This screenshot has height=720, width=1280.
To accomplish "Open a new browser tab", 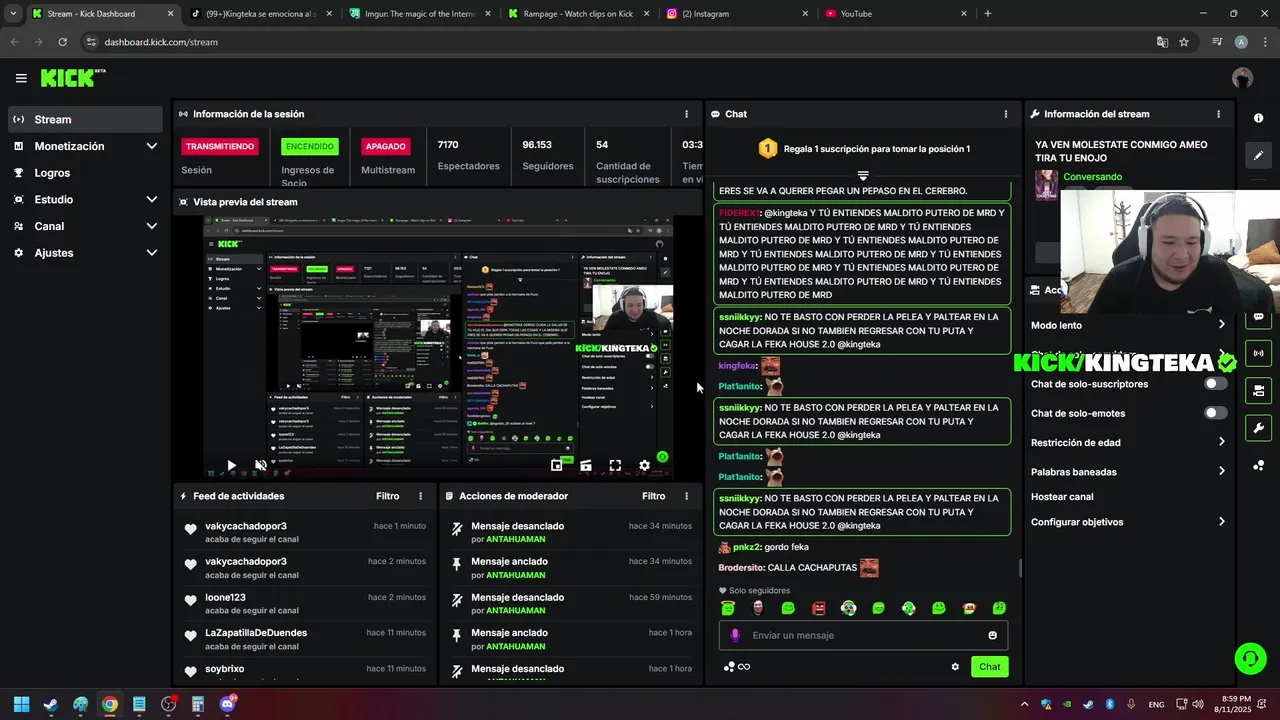I will 988,14.
